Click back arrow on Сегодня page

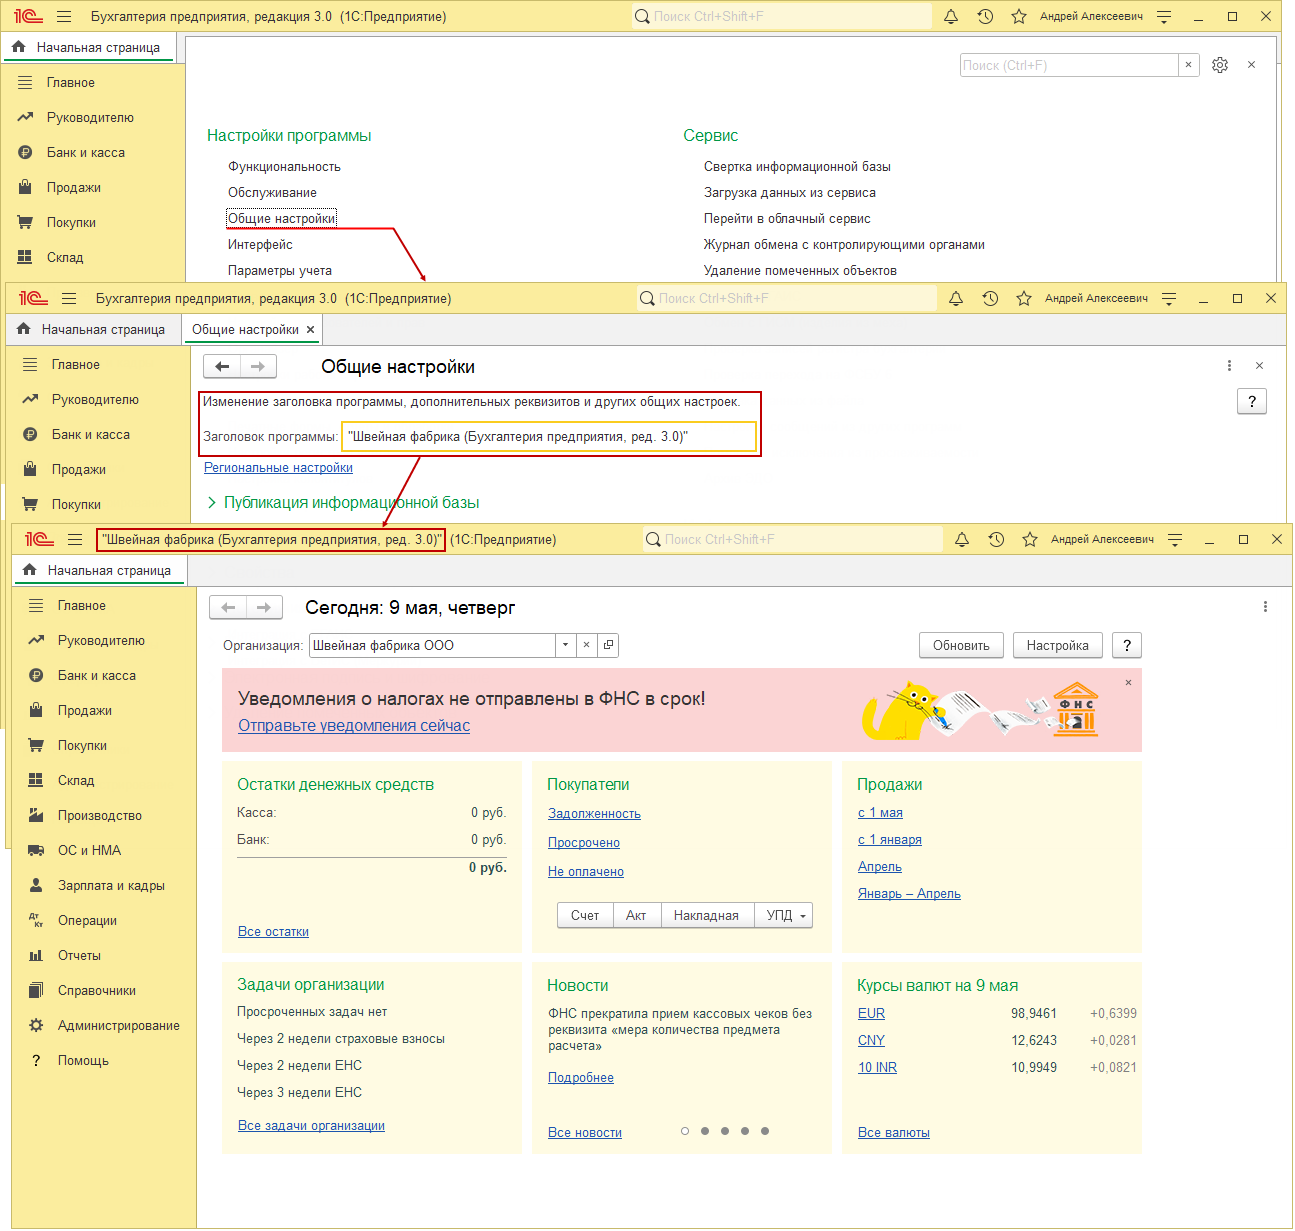pyautogui.click(x=228, y=607)
